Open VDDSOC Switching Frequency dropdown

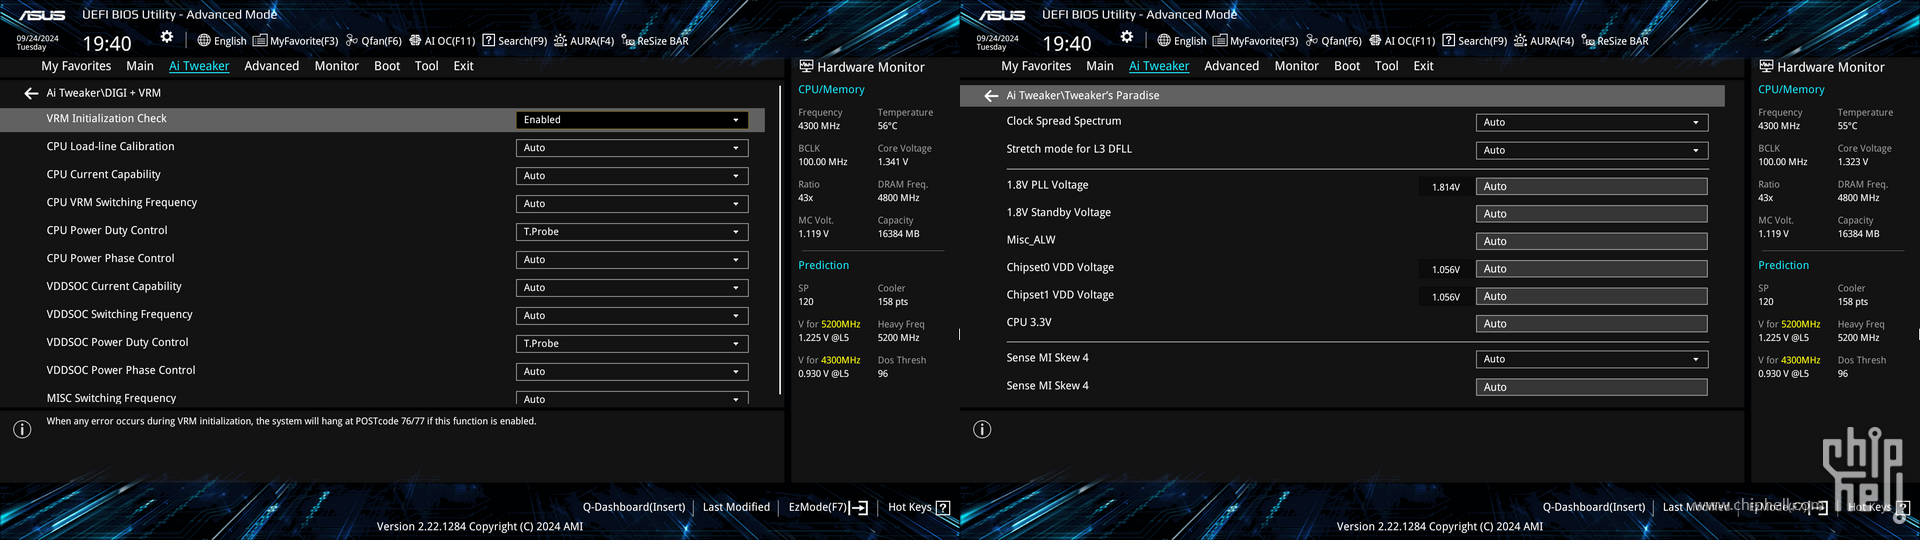tap(632, 316)
